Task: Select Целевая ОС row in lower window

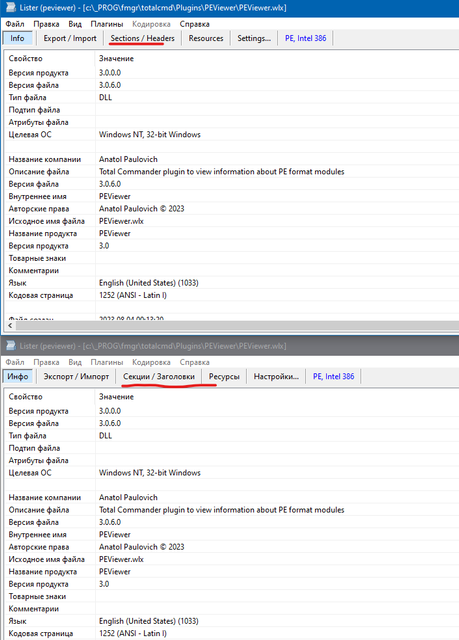Action: 232,473
